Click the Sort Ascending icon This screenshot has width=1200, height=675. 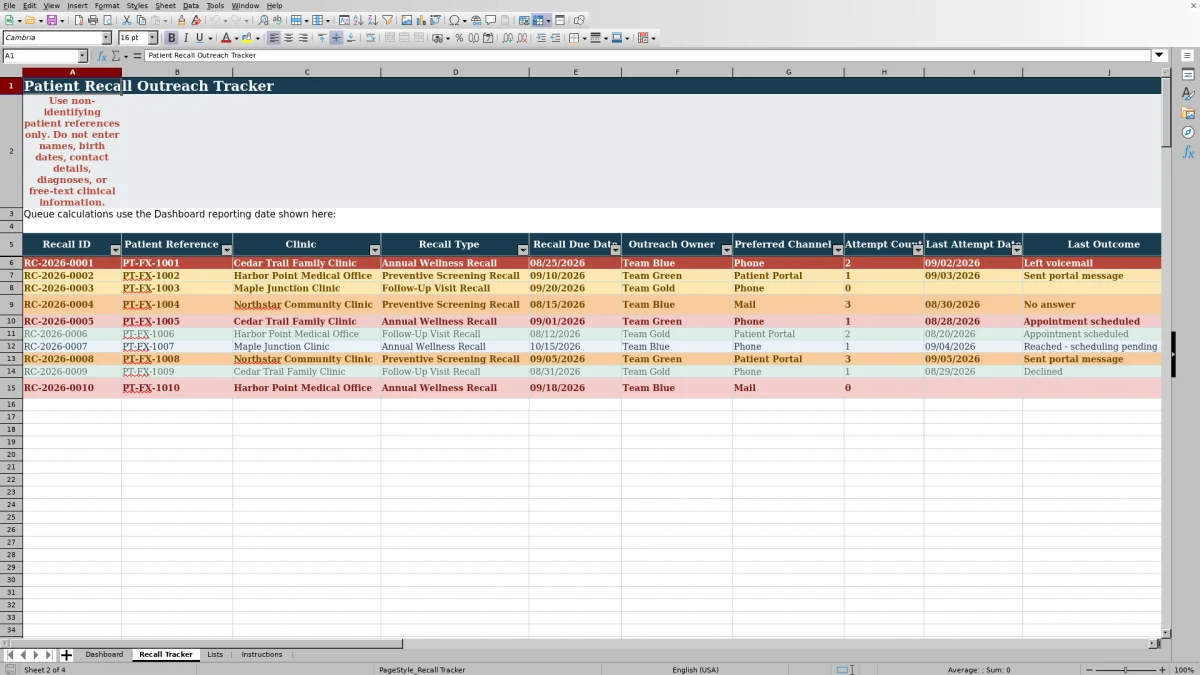click(359, 20)
